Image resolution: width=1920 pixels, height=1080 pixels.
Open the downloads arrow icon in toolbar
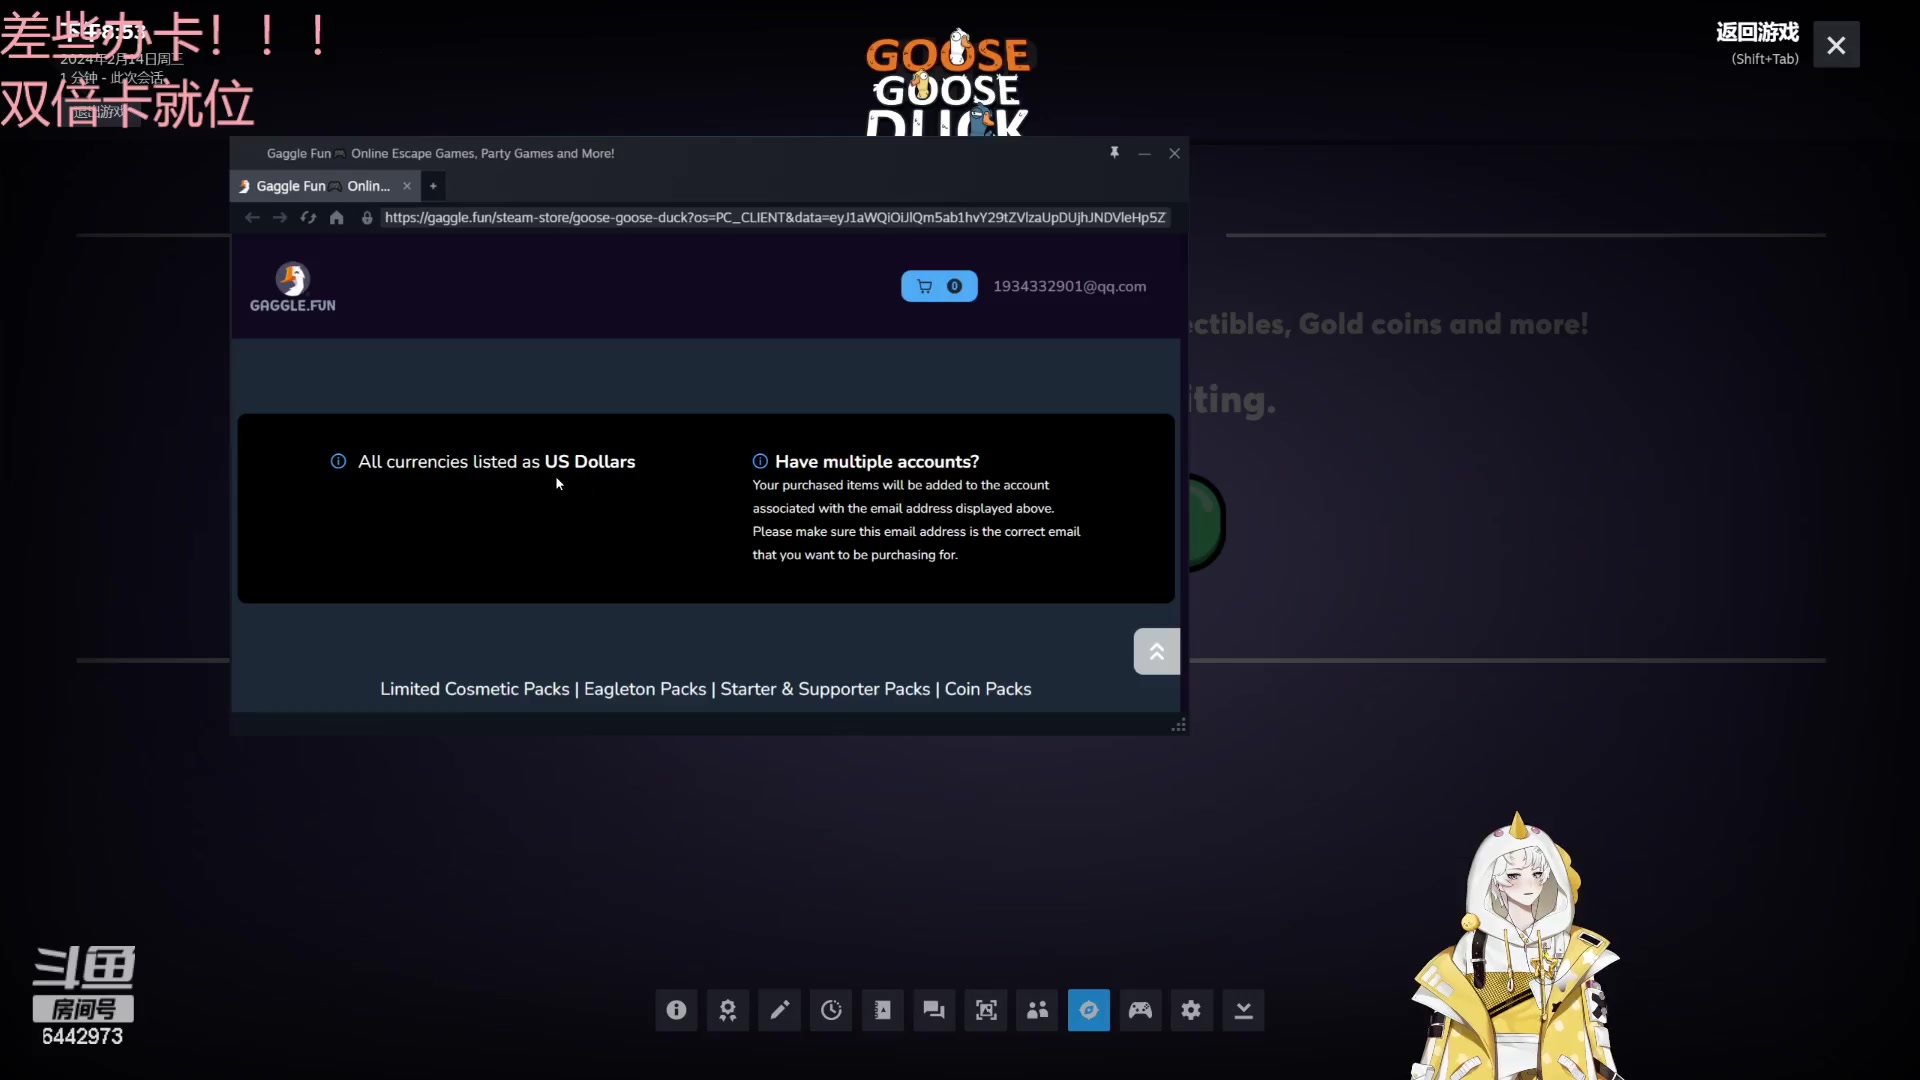pyautogui.click(x=1243, y=1010)
